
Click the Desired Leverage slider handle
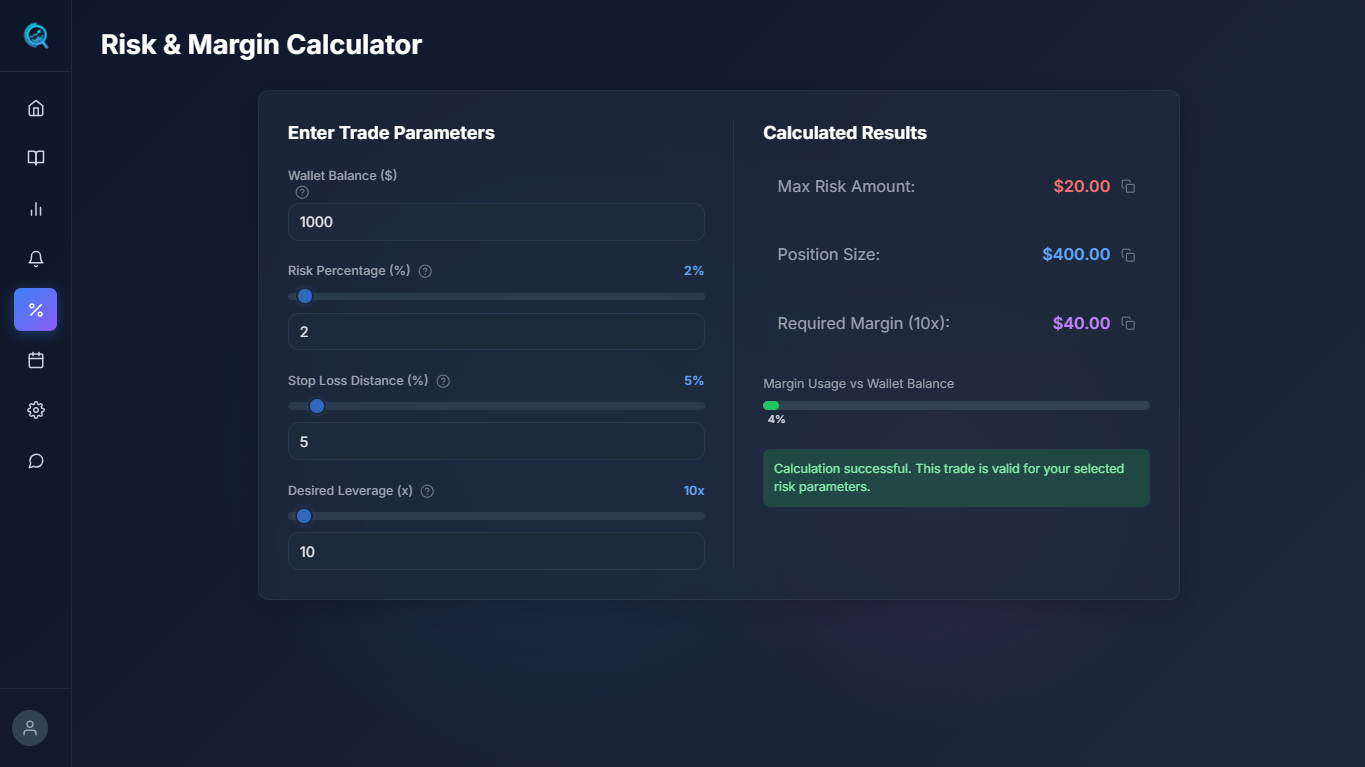coord(304,516)
